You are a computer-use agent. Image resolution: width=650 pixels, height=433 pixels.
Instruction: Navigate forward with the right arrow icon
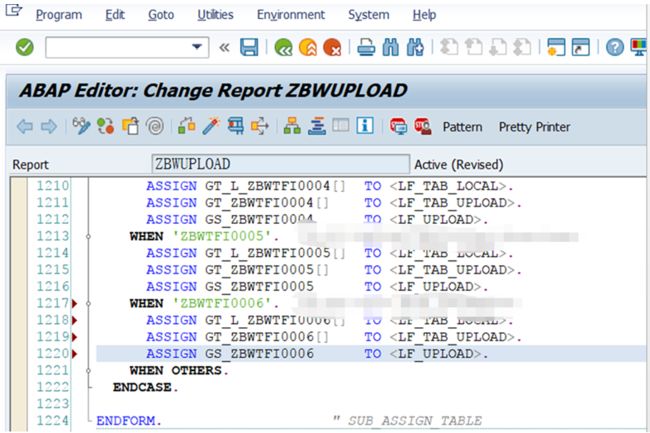click(49, 126)
